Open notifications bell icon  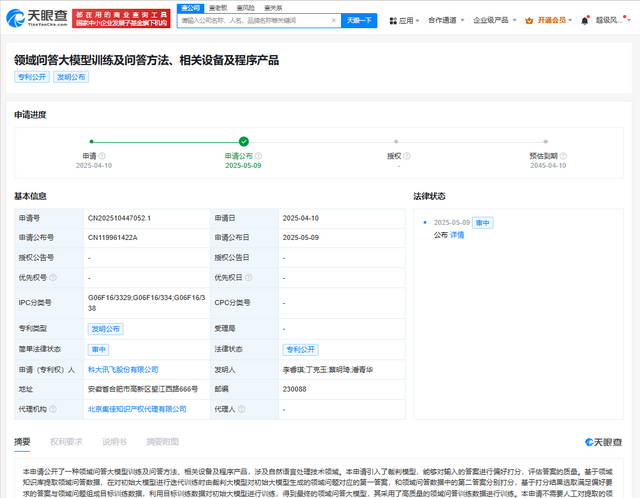584,20
